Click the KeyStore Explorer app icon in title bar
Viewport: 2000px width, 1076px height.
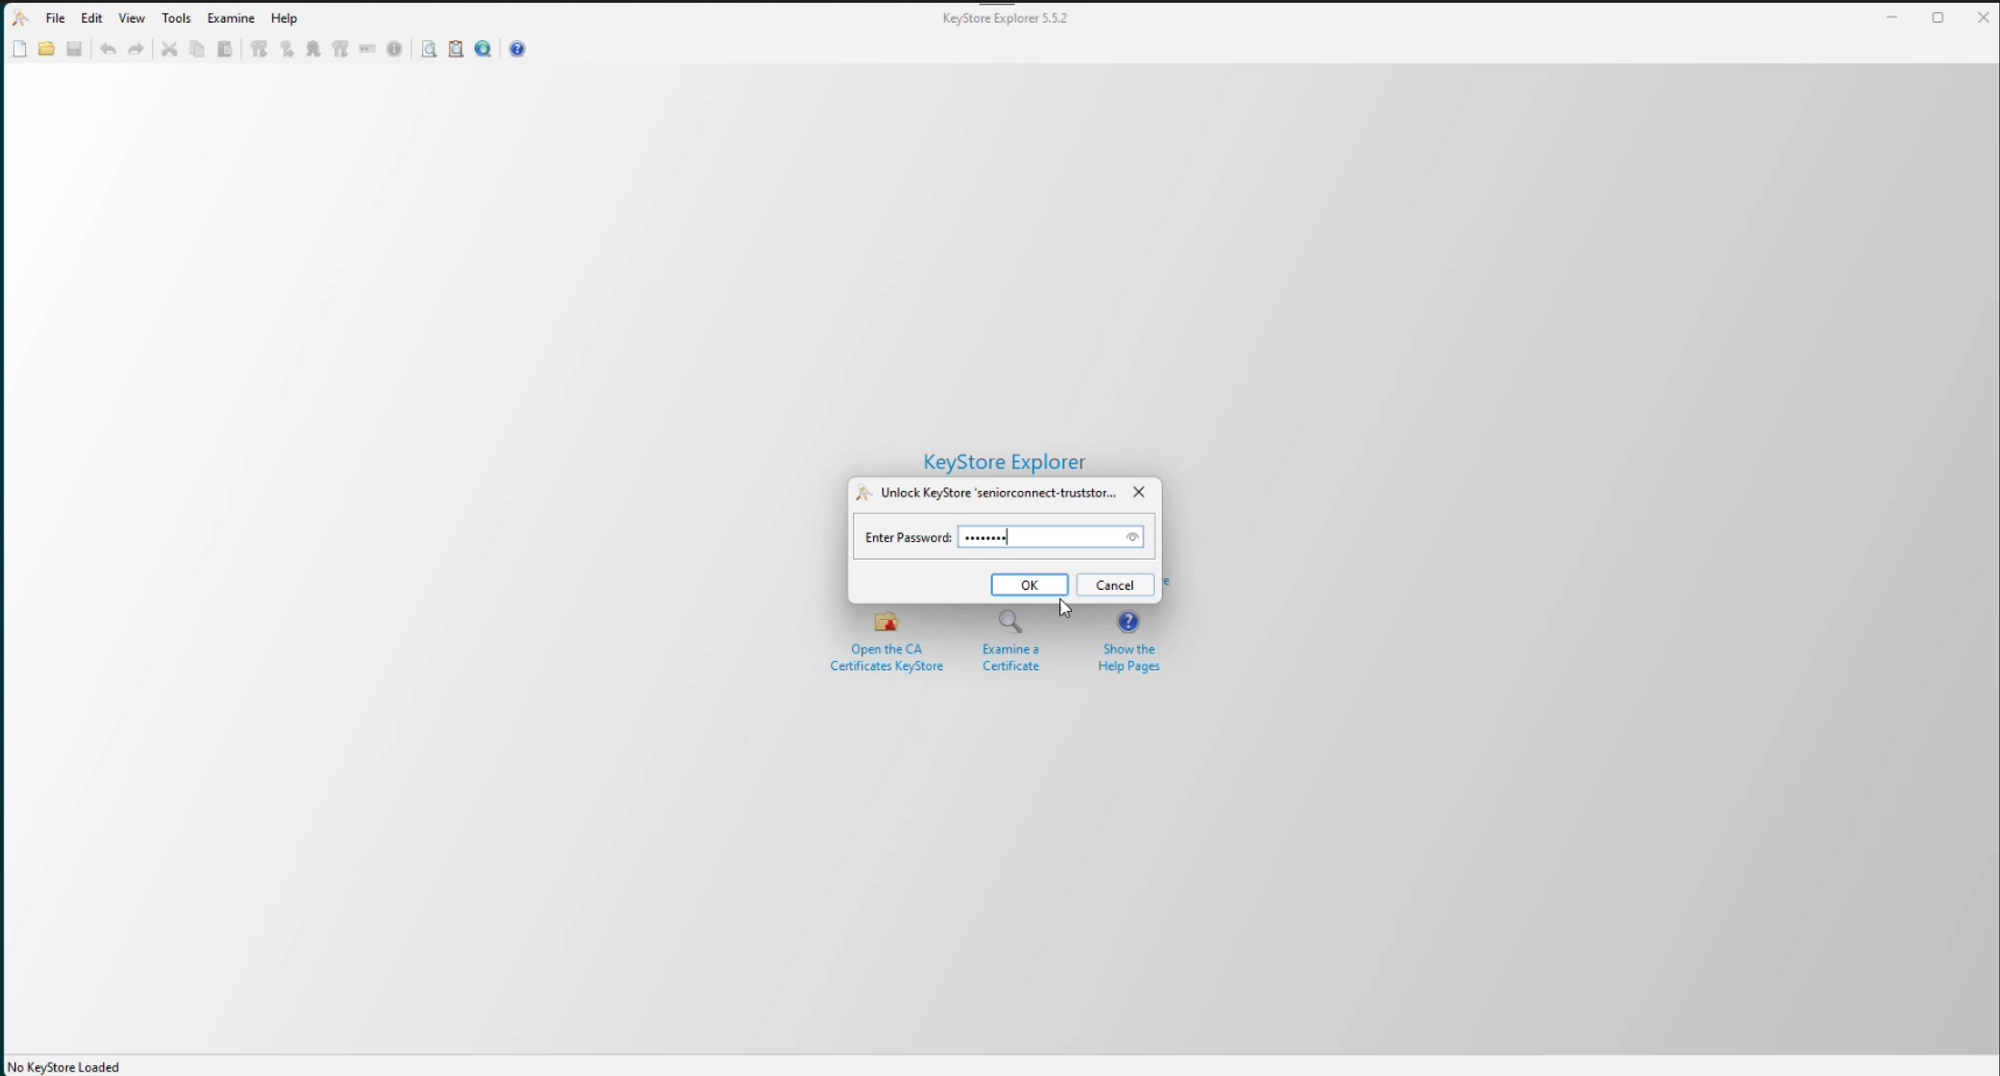20,18
